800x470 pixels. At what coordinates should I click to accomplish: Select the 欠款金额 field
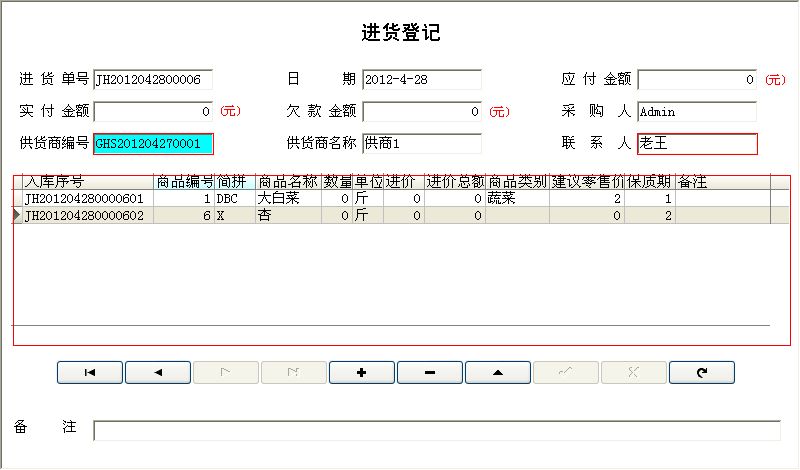pos(421,111)
